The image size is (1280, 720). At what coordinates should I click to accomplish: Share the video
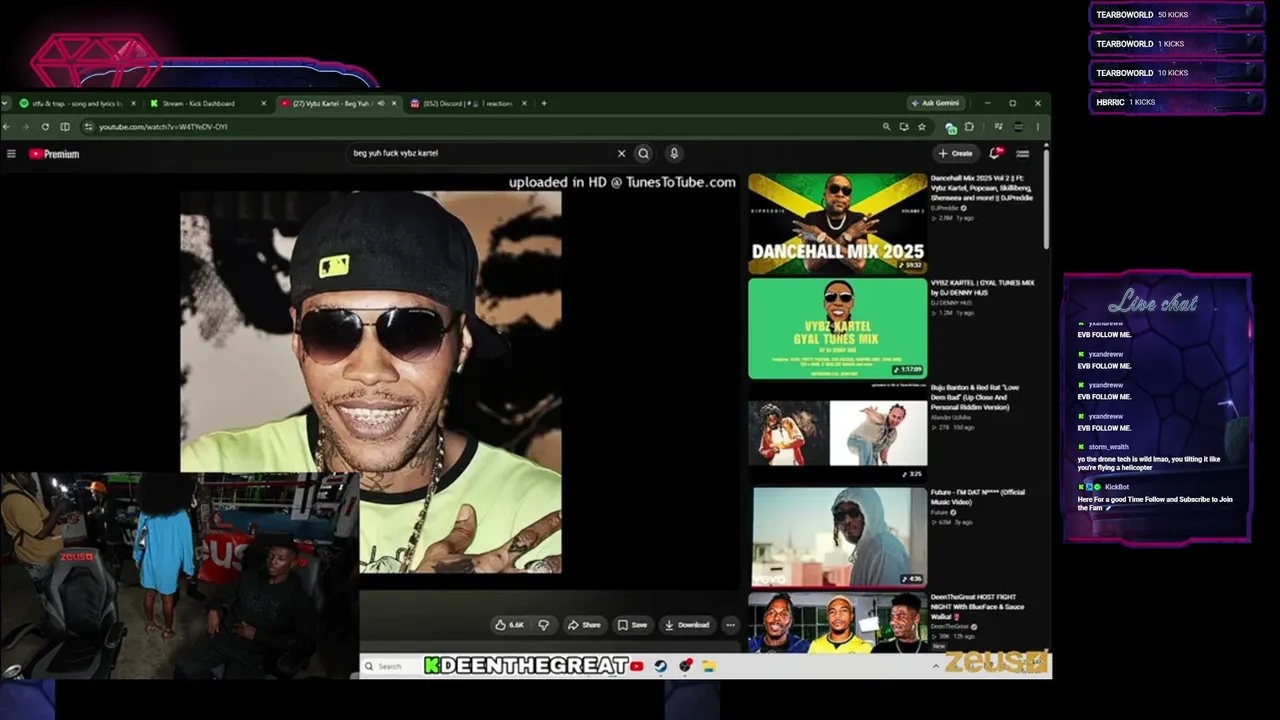[x=584, y=625]
